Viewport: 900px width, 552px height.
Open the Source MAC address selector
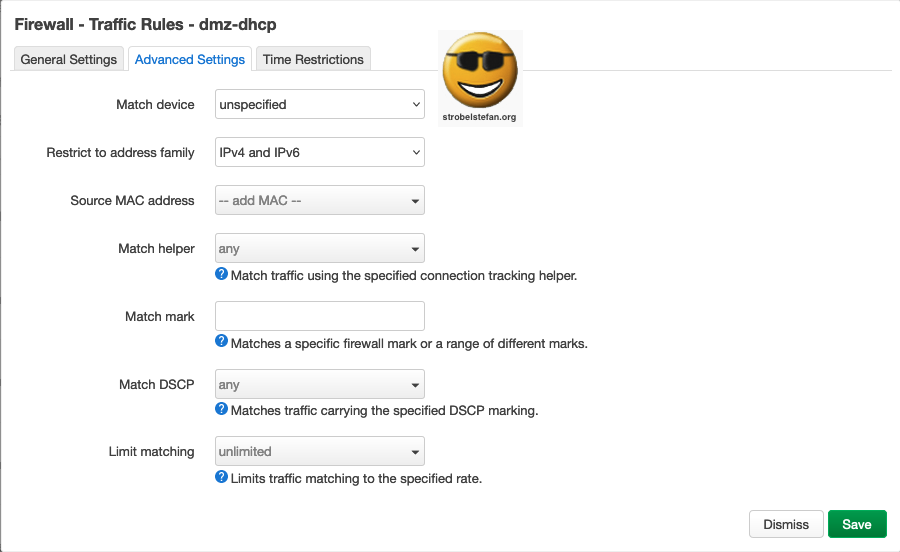coord(320,200)
